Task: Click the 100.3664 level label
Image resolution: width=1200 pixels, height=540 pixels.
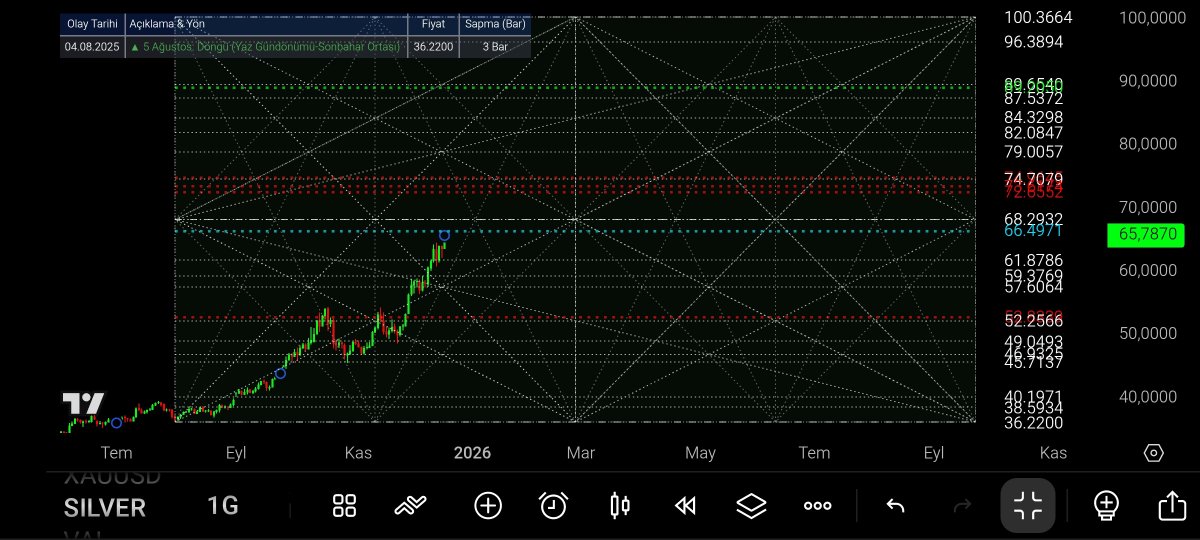Action: [1038, 17]
